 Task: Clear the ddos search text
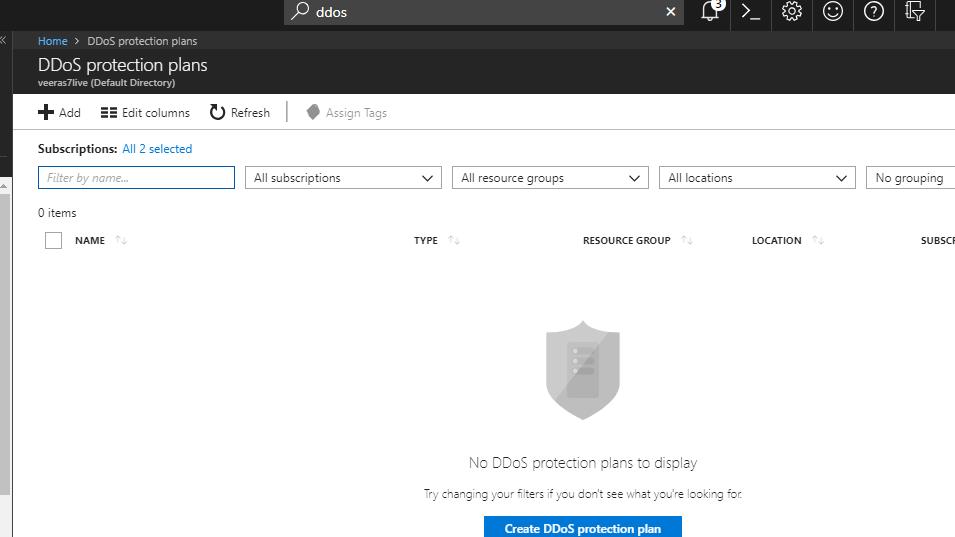tap(671, 12)
